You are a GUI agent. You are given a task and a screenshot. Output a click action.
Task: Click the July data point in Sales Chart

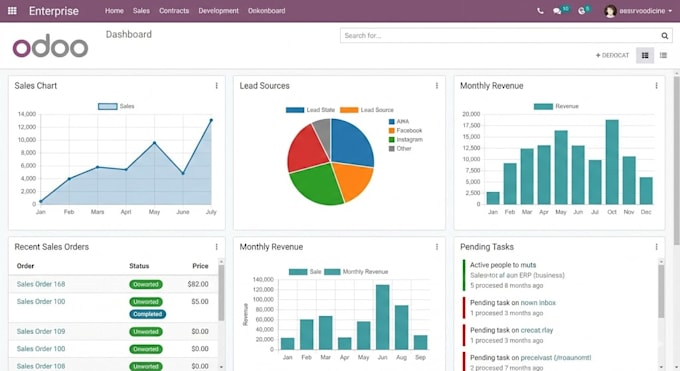[x=211, y=120]
